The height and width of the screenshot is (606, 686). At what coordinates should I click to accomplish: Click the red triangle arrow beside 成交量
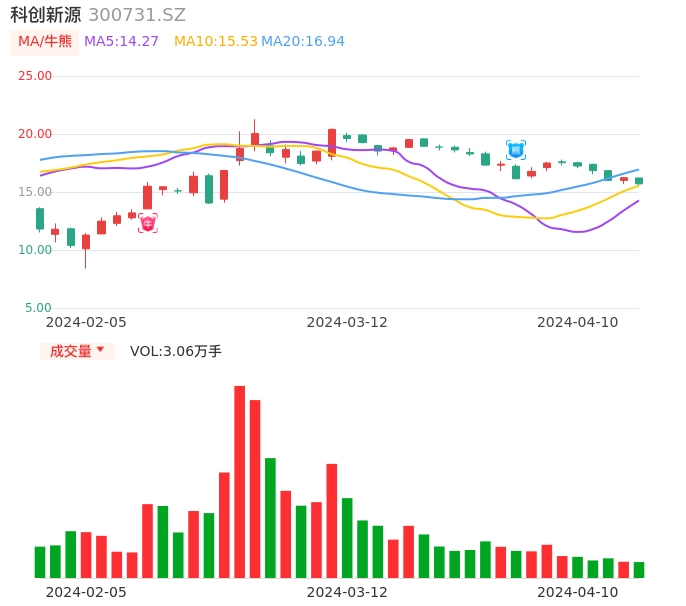100,350
